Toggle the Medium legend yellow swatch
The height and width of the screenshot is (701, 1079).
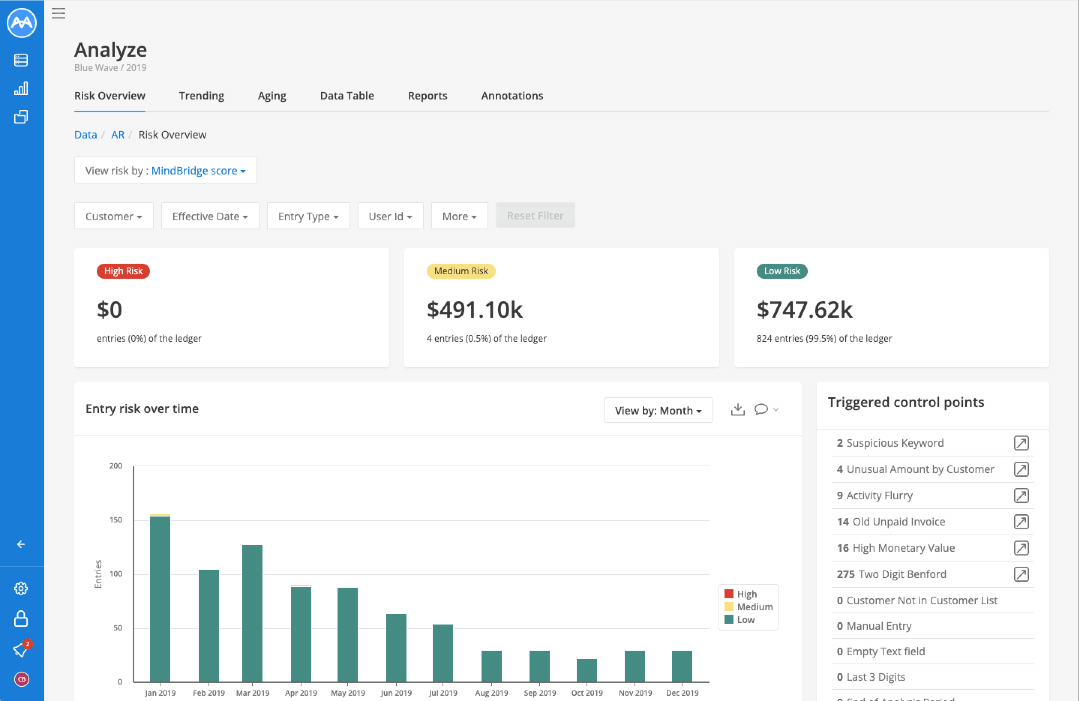[x=729, y=607]
